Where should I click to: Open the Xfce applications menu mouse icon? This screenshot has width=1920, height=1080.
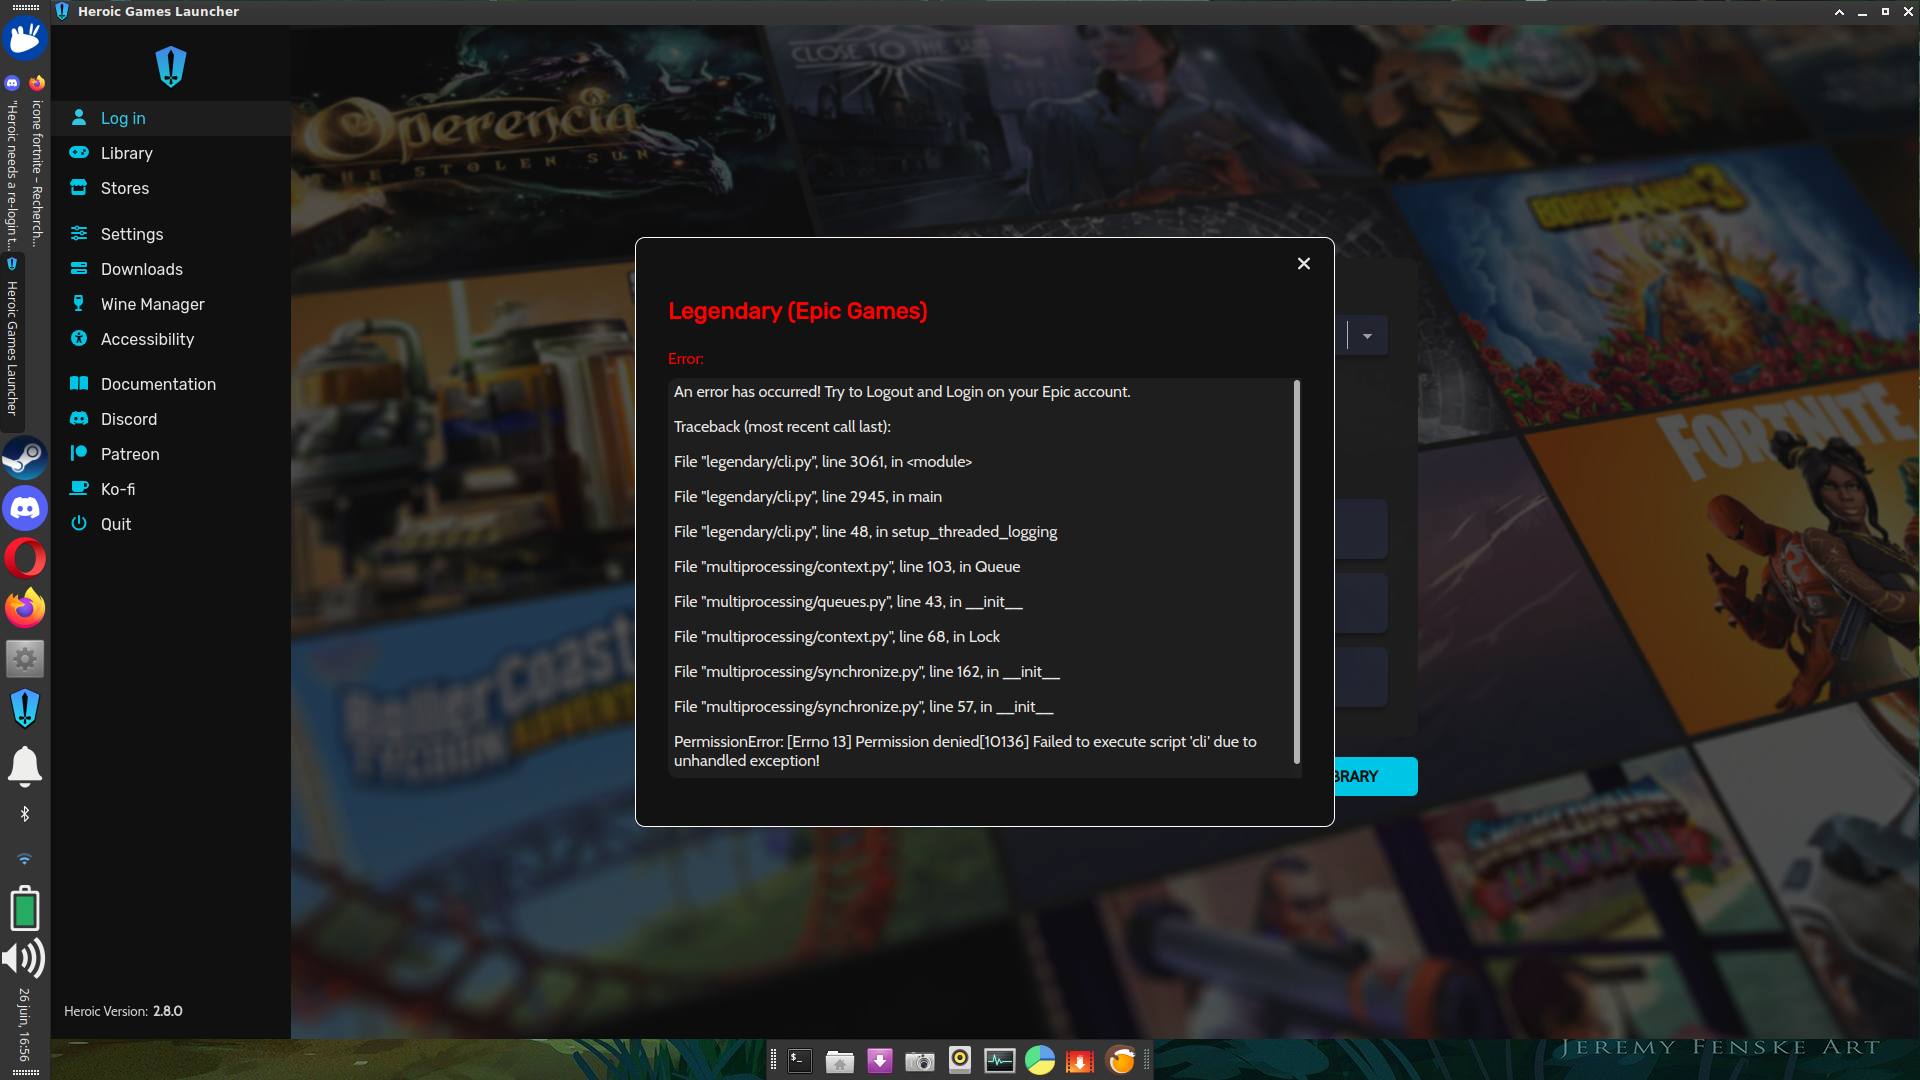pyautogui.click(x=25, y=40)
